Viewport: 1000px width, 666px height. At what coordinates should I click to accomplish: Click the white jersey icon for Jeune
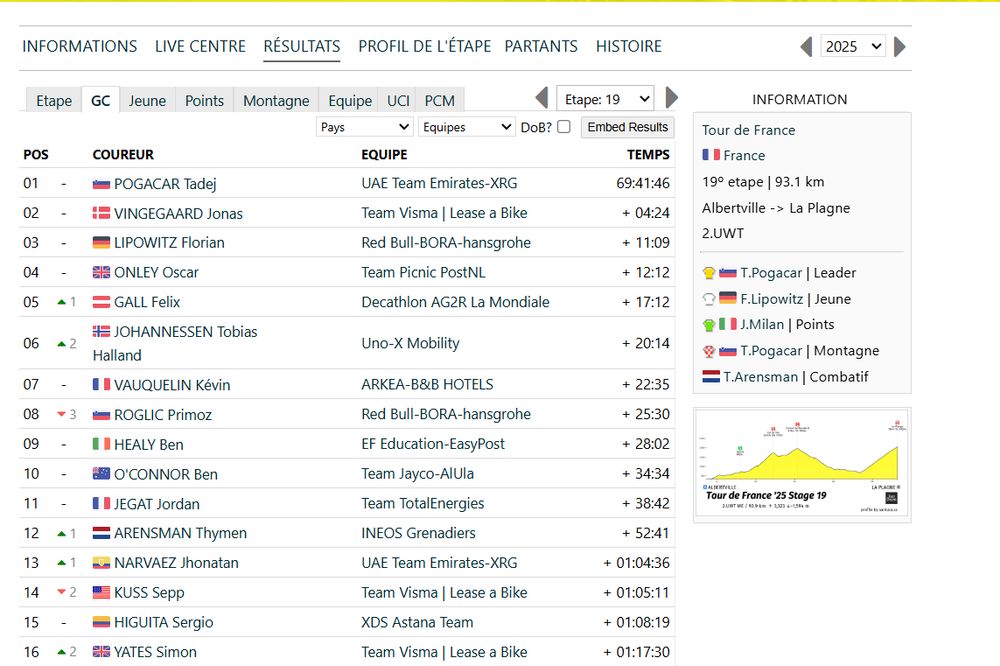point(709,299)
